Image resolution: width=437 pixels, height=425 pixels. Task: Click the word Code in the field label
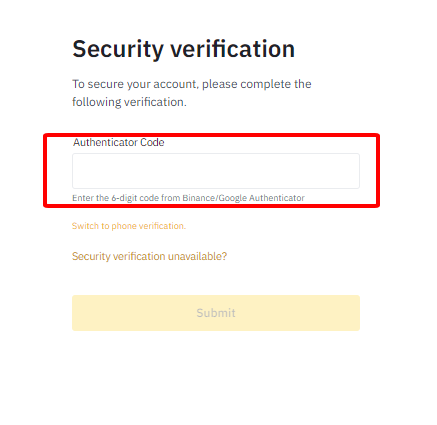click(x=152, y=142)
